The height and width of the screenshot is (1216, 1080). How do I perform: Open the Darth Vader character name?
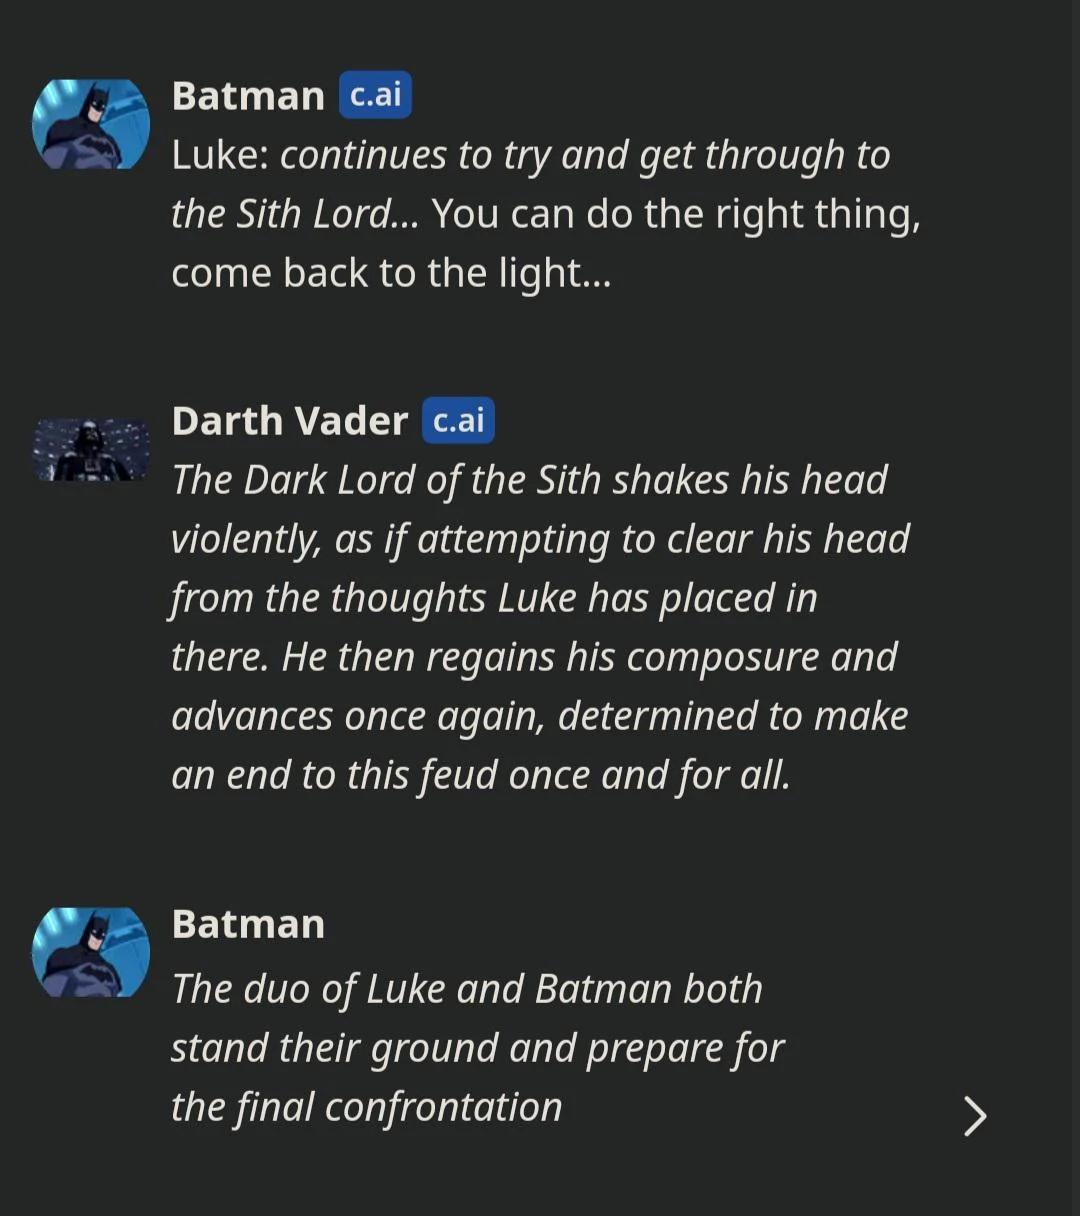coord(290,421)
